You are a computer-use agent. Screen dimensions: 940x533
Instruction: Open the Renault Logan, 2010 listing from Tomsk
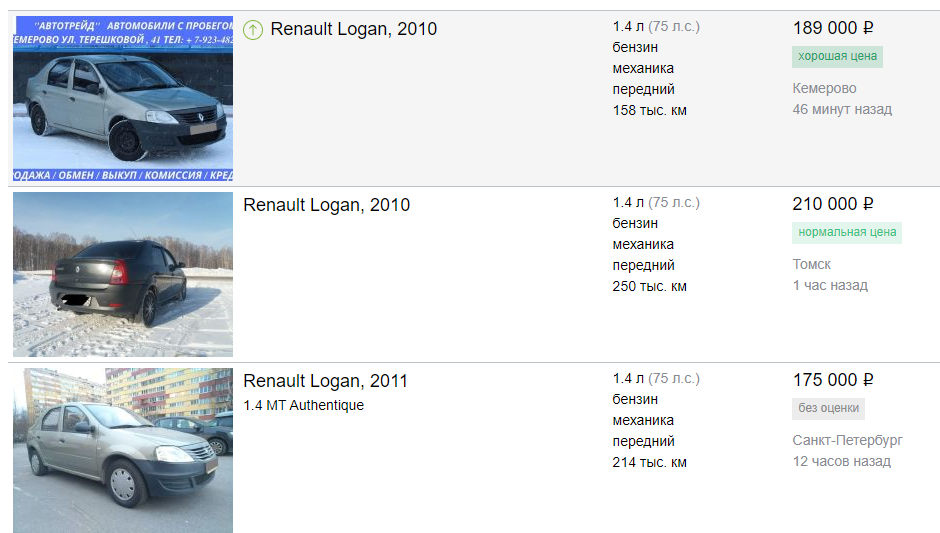[326, 205]
